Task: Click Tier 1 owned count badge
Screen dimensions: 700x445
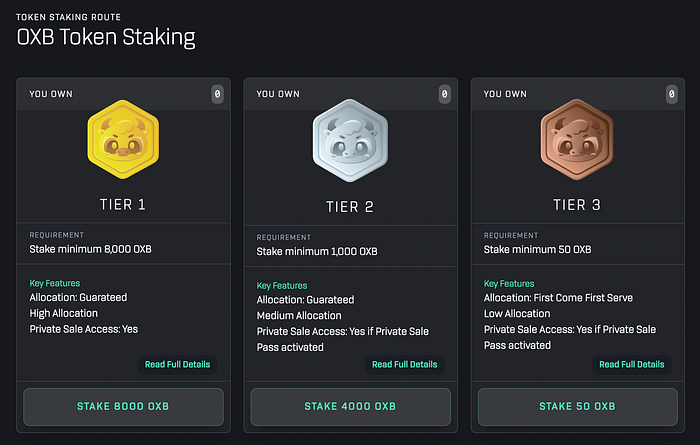Action: click(x=217, y=94)
